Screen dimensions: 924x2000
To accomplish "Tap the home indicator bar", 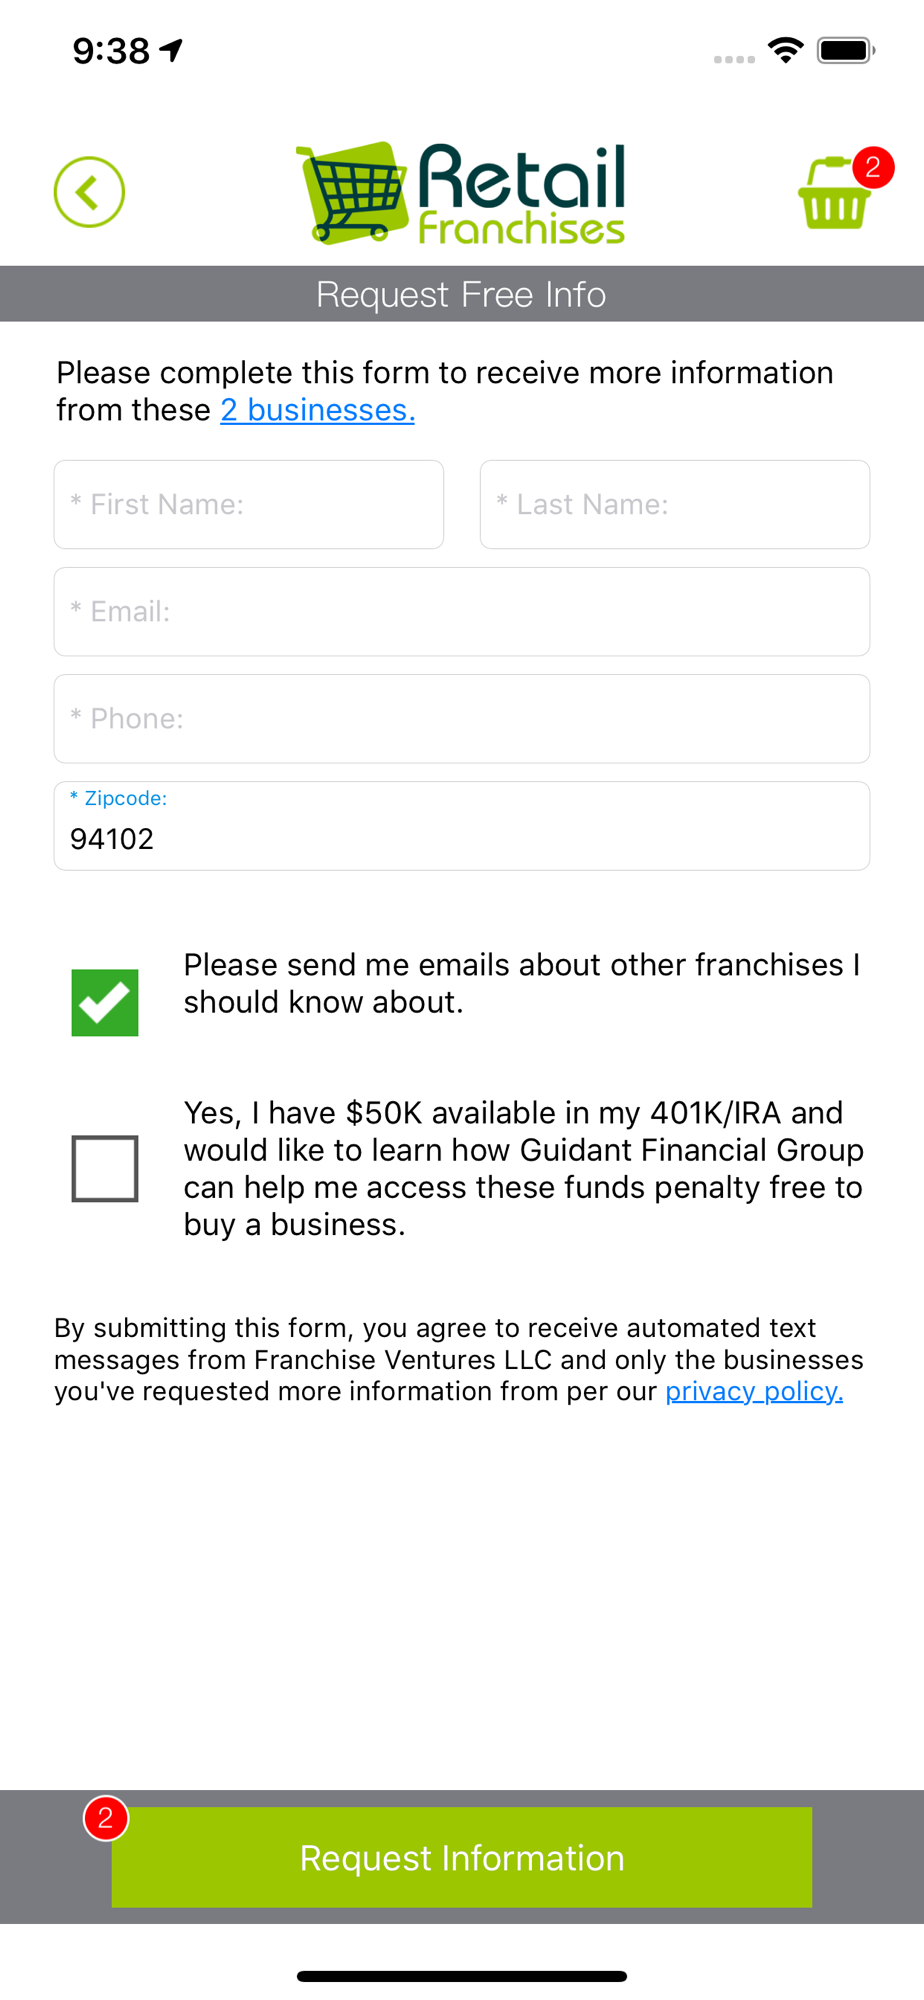I will [462, 1976].
